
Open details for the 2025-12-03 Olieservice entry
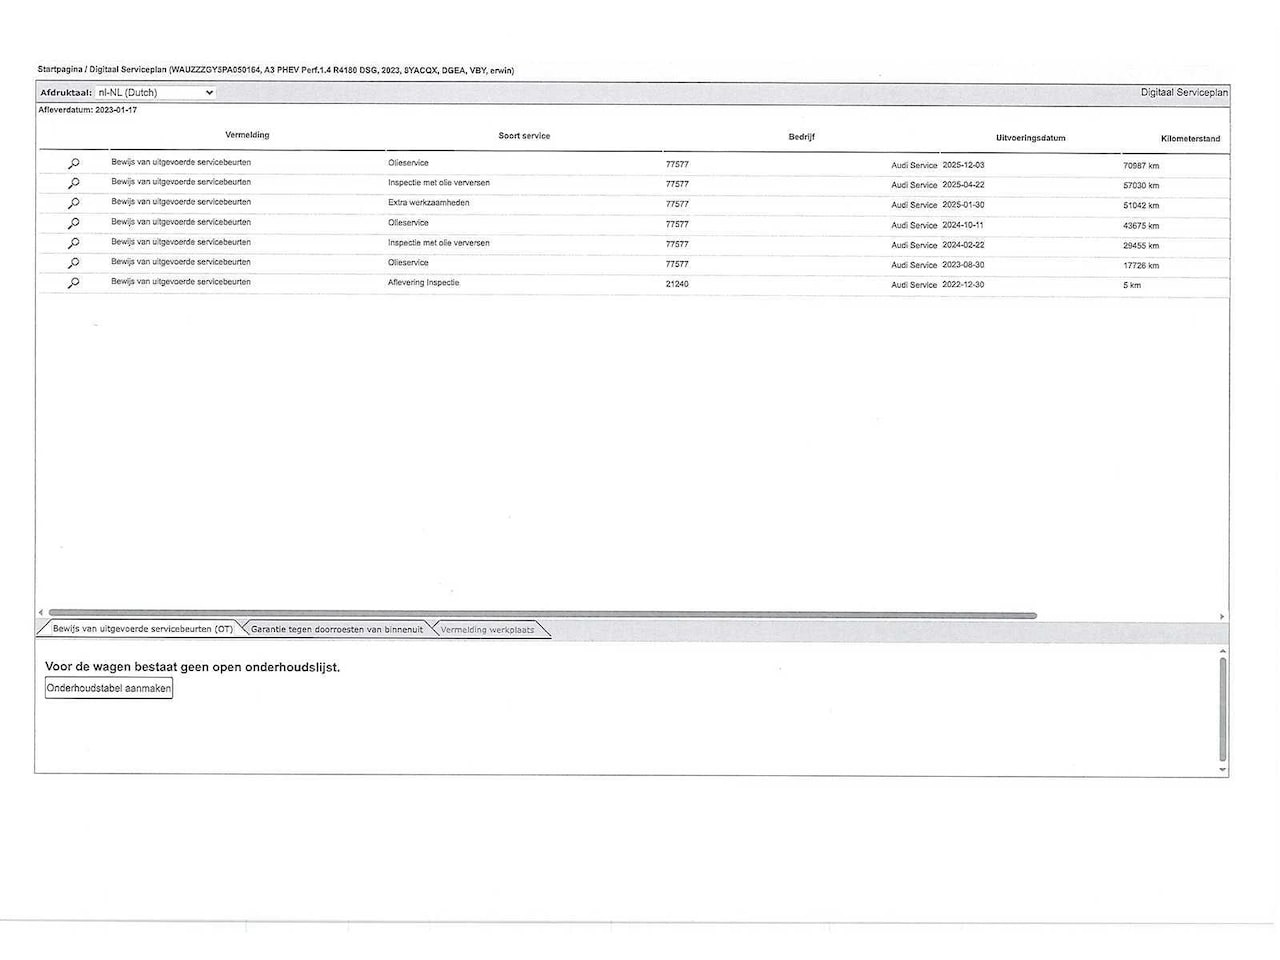tap(73, 164)
